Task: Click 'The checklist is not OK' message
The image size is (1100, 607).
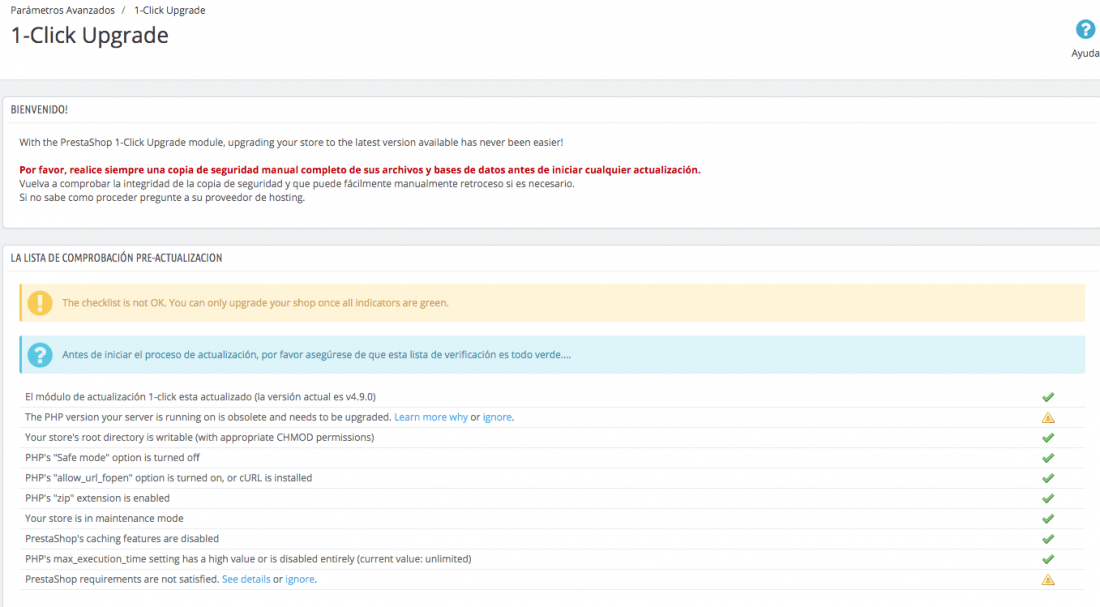Action: [255, 303]
